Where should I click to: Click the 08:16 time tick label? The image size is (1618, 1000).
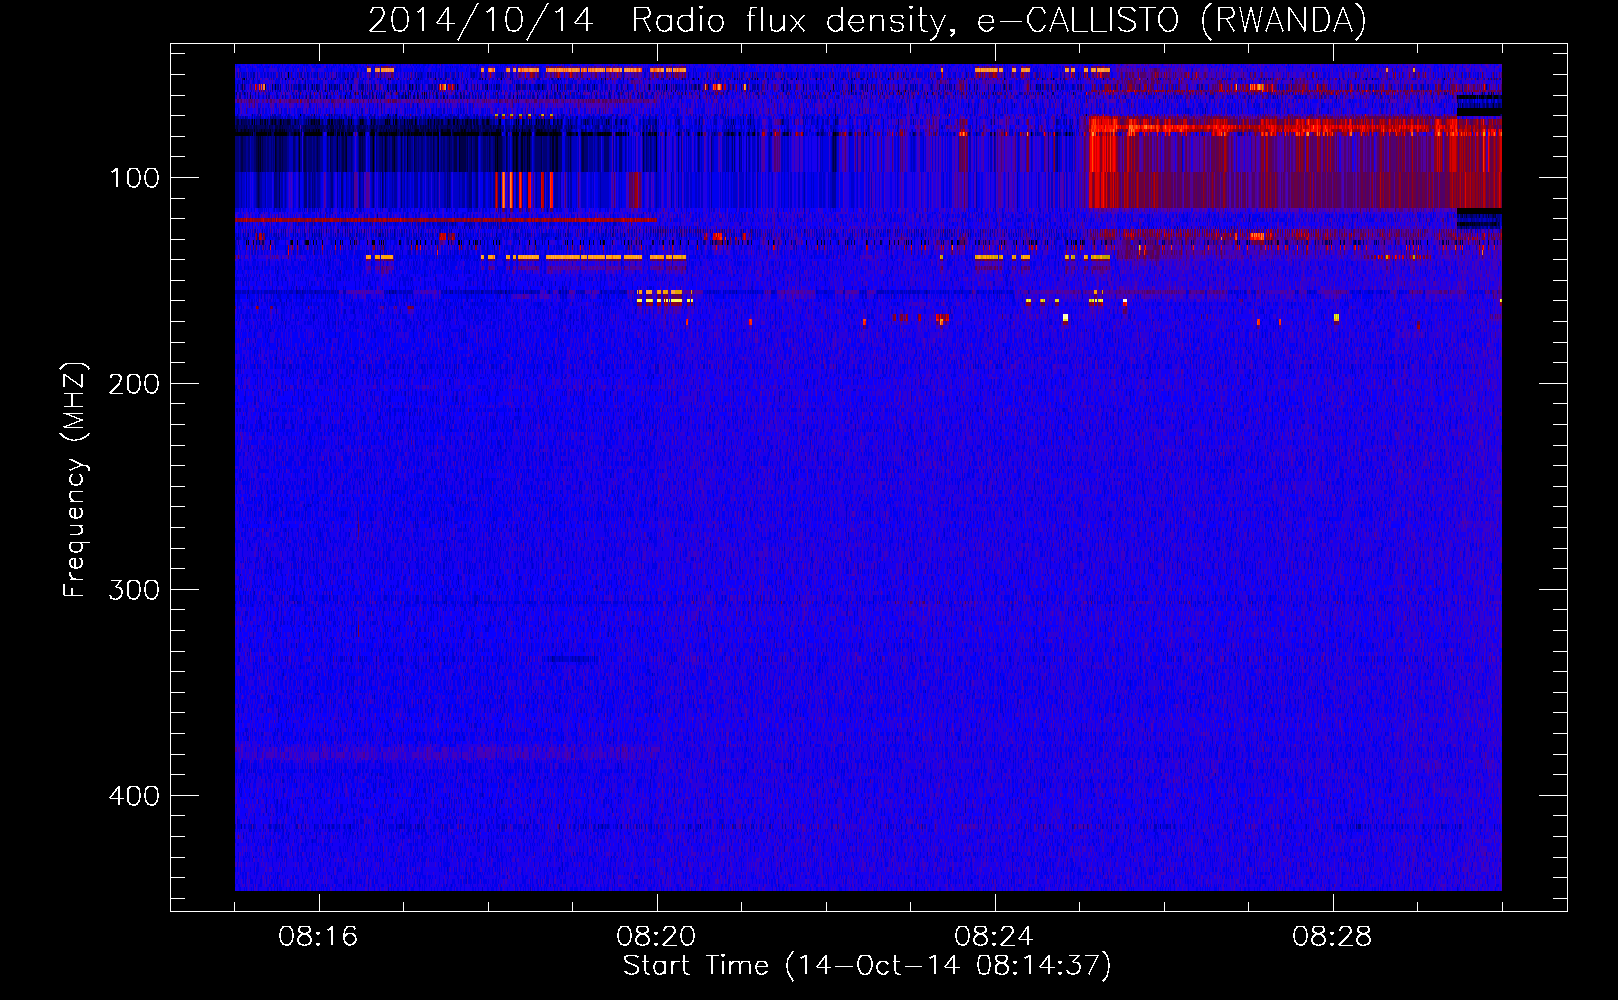click(318, 937)
